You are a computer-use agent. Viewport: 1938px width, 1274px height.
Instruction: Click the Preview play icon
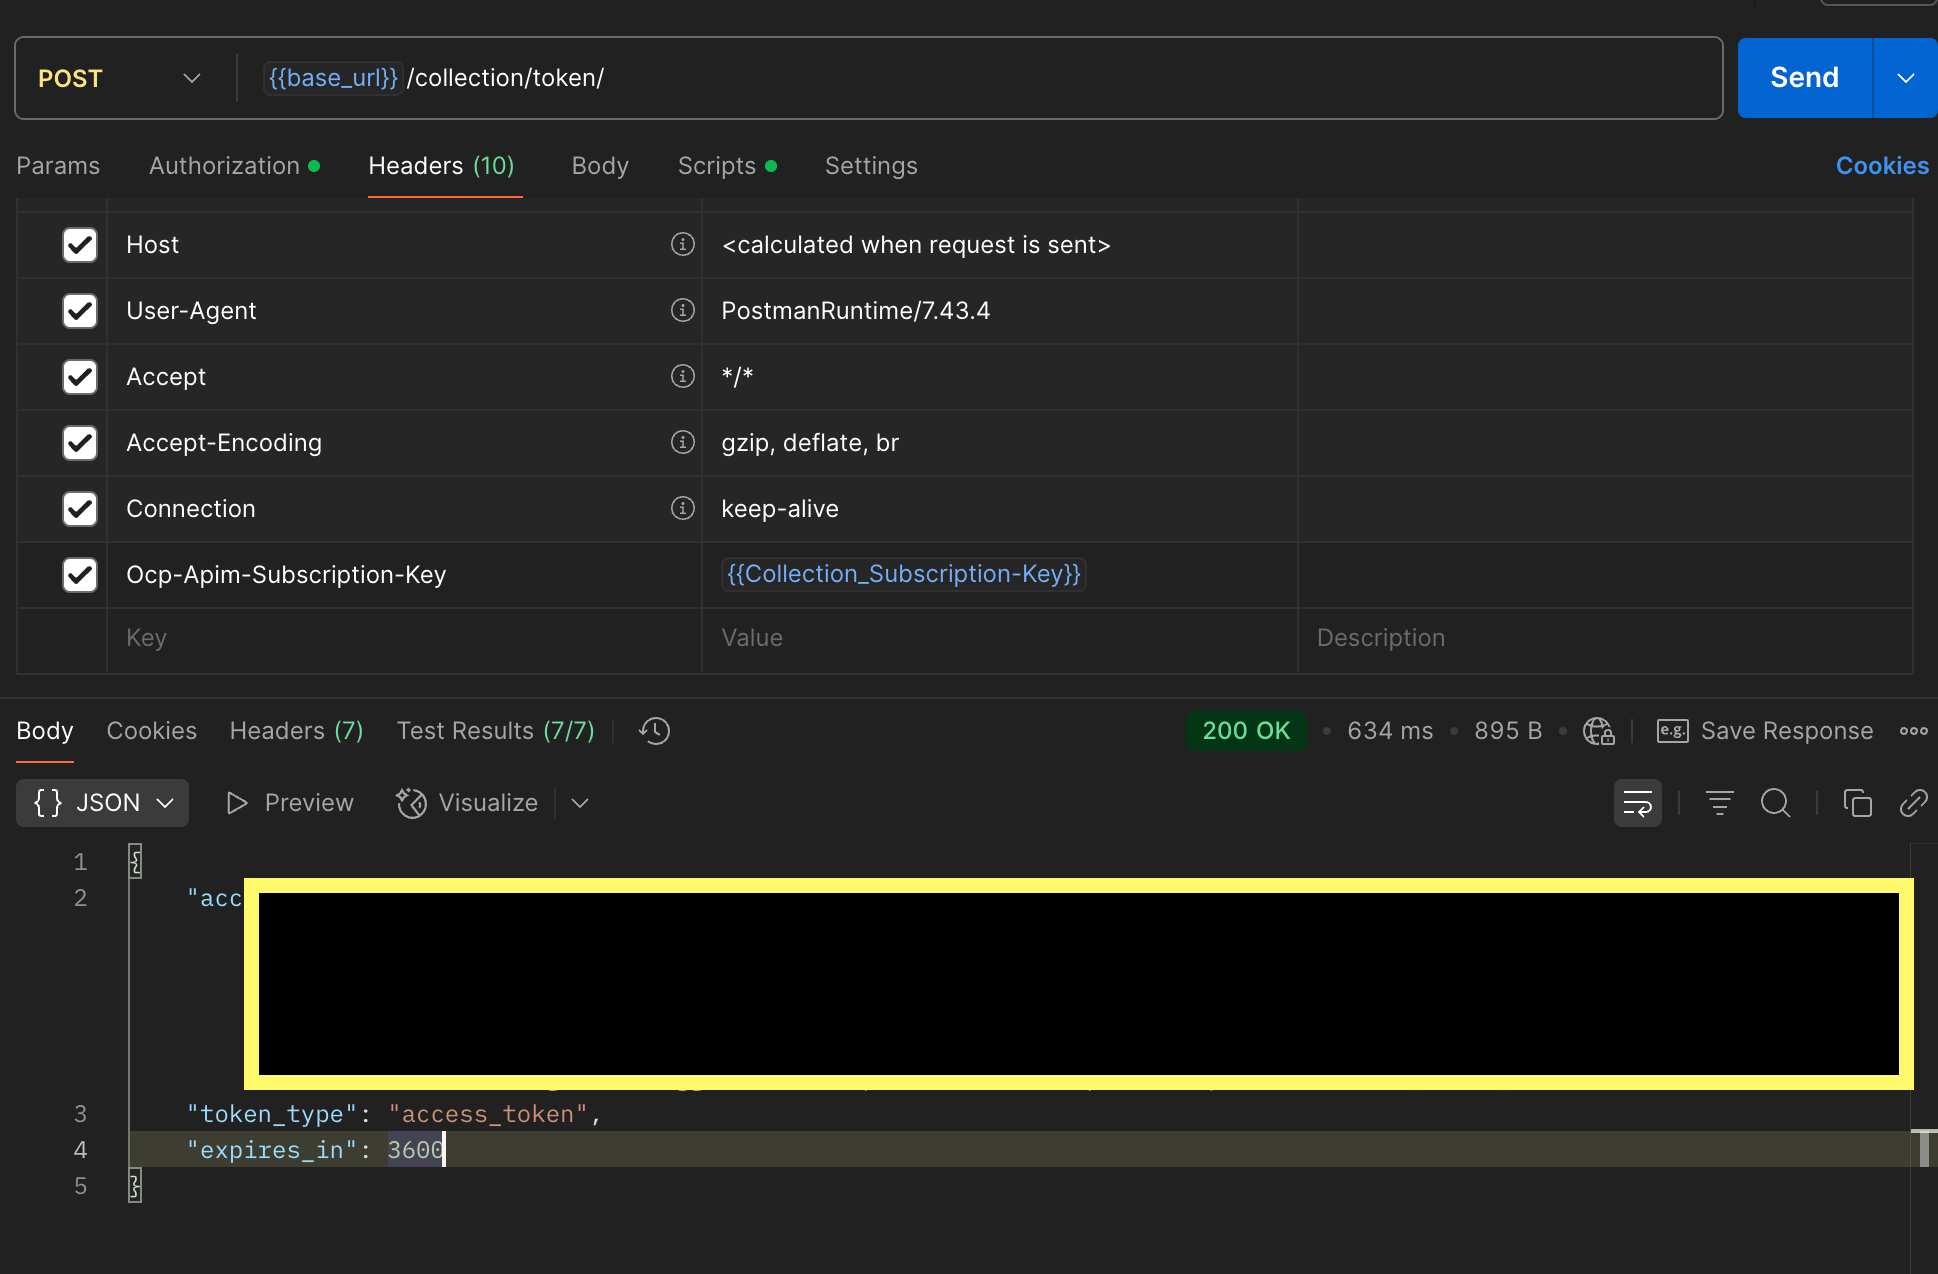point(236,803)
